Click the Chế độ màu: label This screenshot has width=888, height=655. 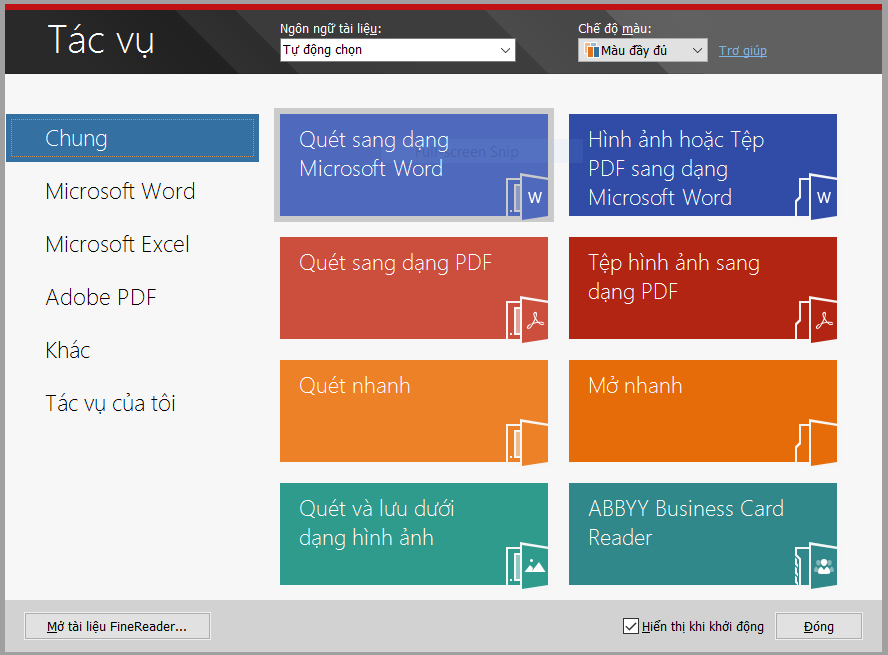pyautogui.click(x=614, y=28)
